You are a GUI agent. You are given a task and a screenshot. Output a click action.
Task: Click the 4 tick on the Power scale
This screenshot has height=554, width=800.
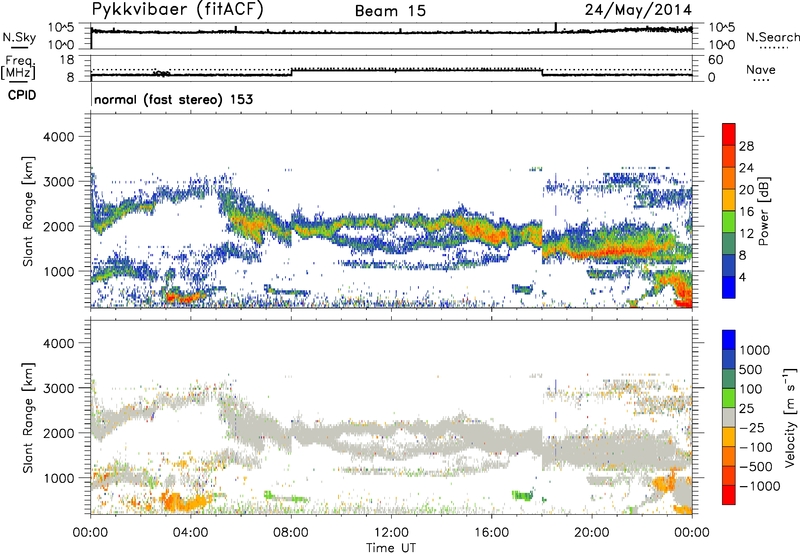point(743,277)
